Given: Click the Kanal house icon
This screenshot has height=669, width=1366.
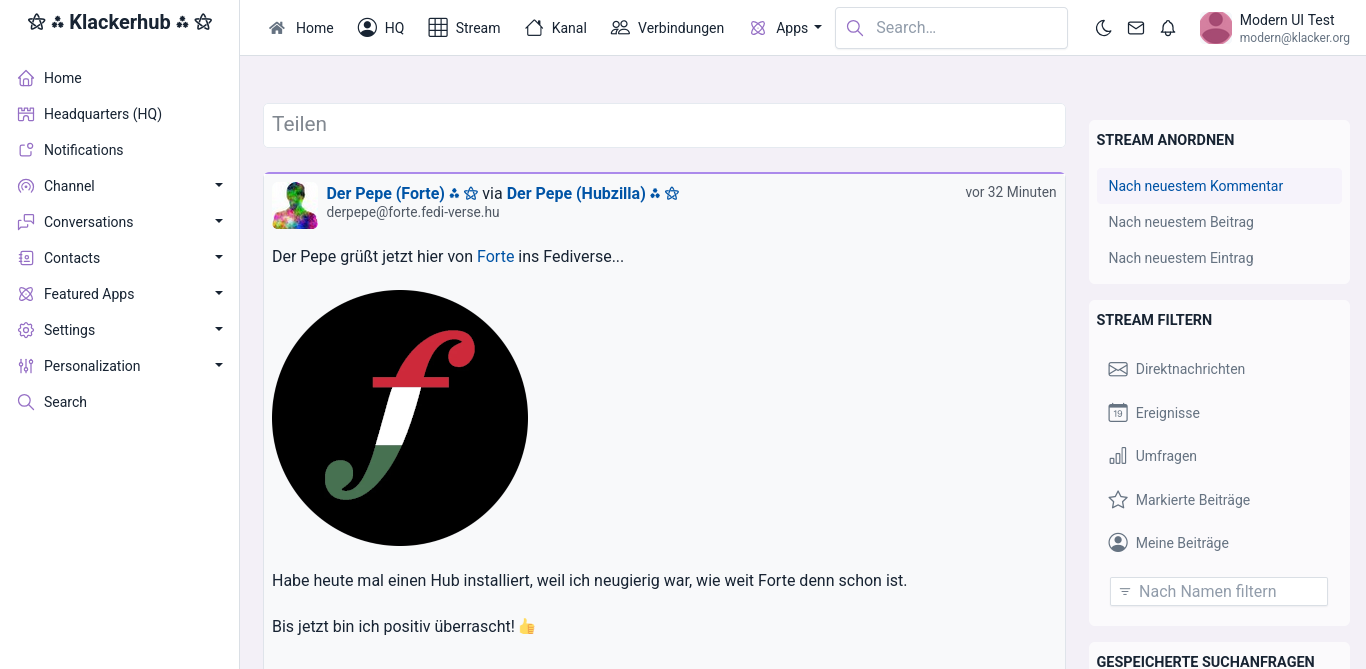Looking at the screenshot, I should [534, 28].
